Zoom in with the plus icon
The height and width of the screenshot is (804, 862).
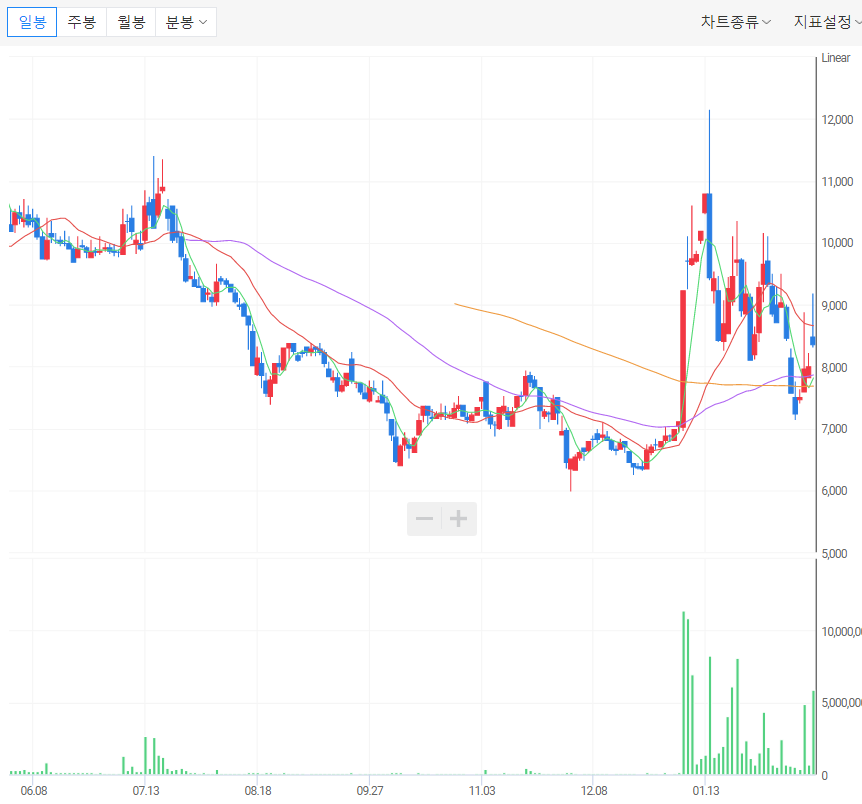(x=459, y=519)
